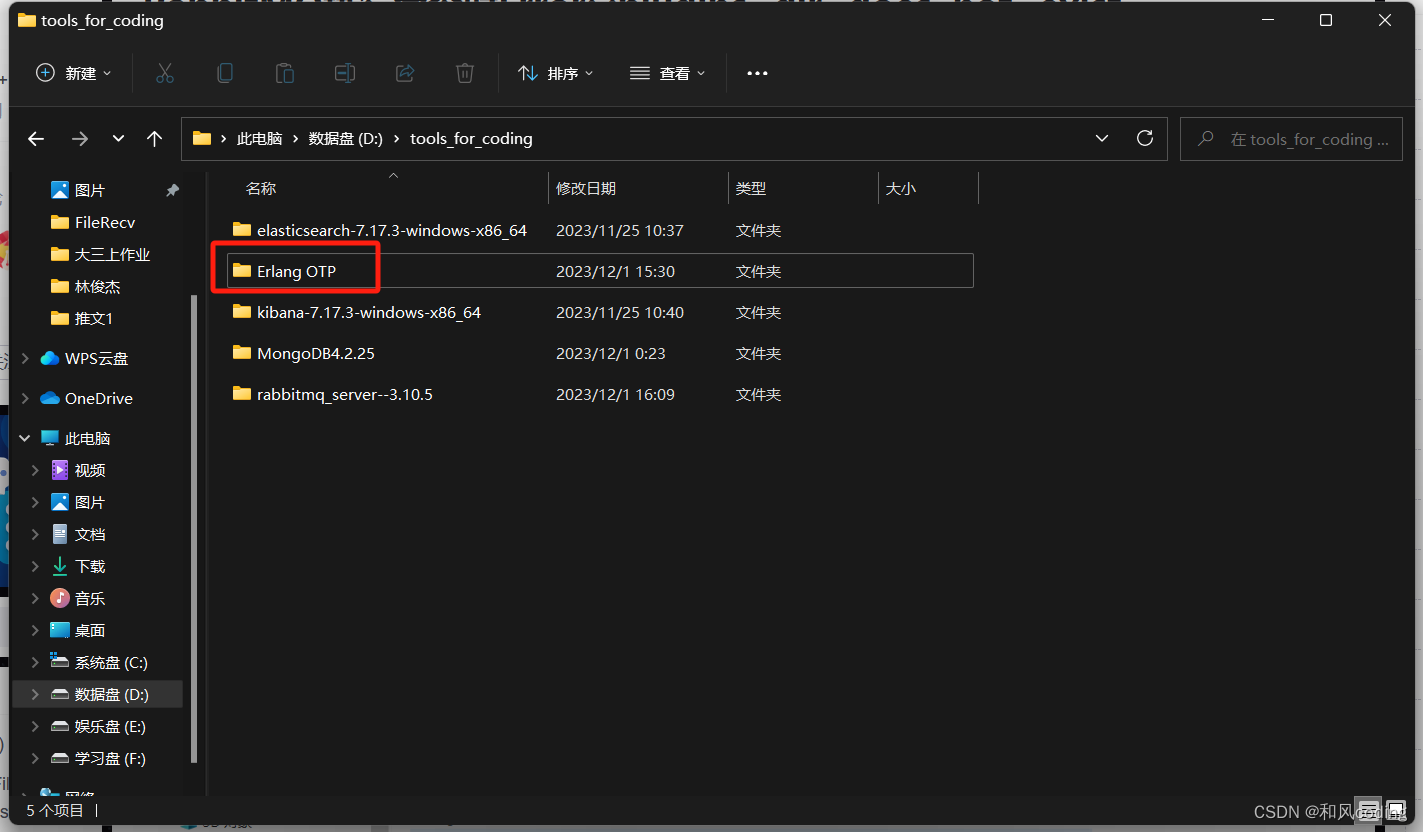Click the 此电脑 monitor icon in sidebar
This screenshot has width=1423, height=832.
[x=50, y=438]
